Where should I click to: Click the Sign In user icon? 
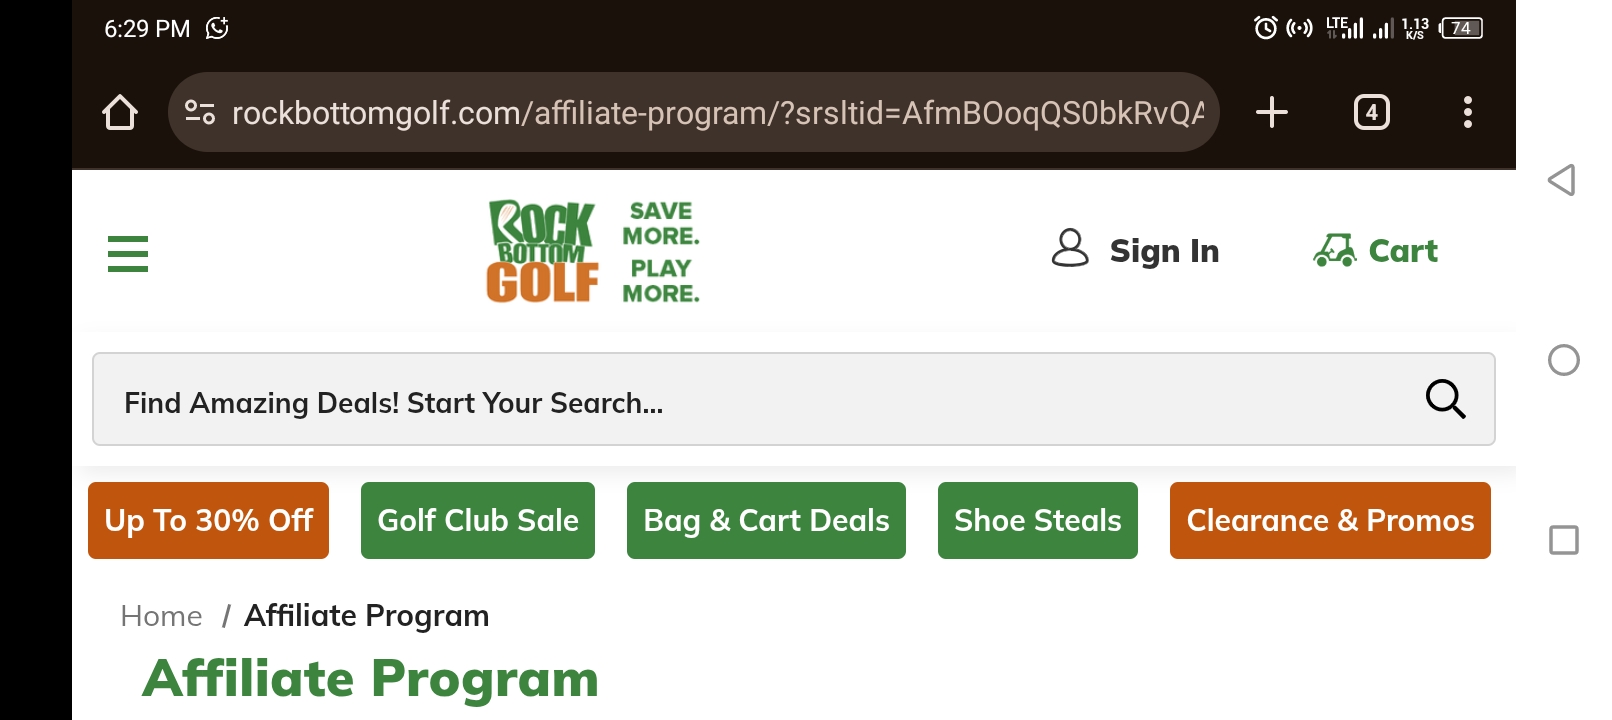(x=1070, y=248)
